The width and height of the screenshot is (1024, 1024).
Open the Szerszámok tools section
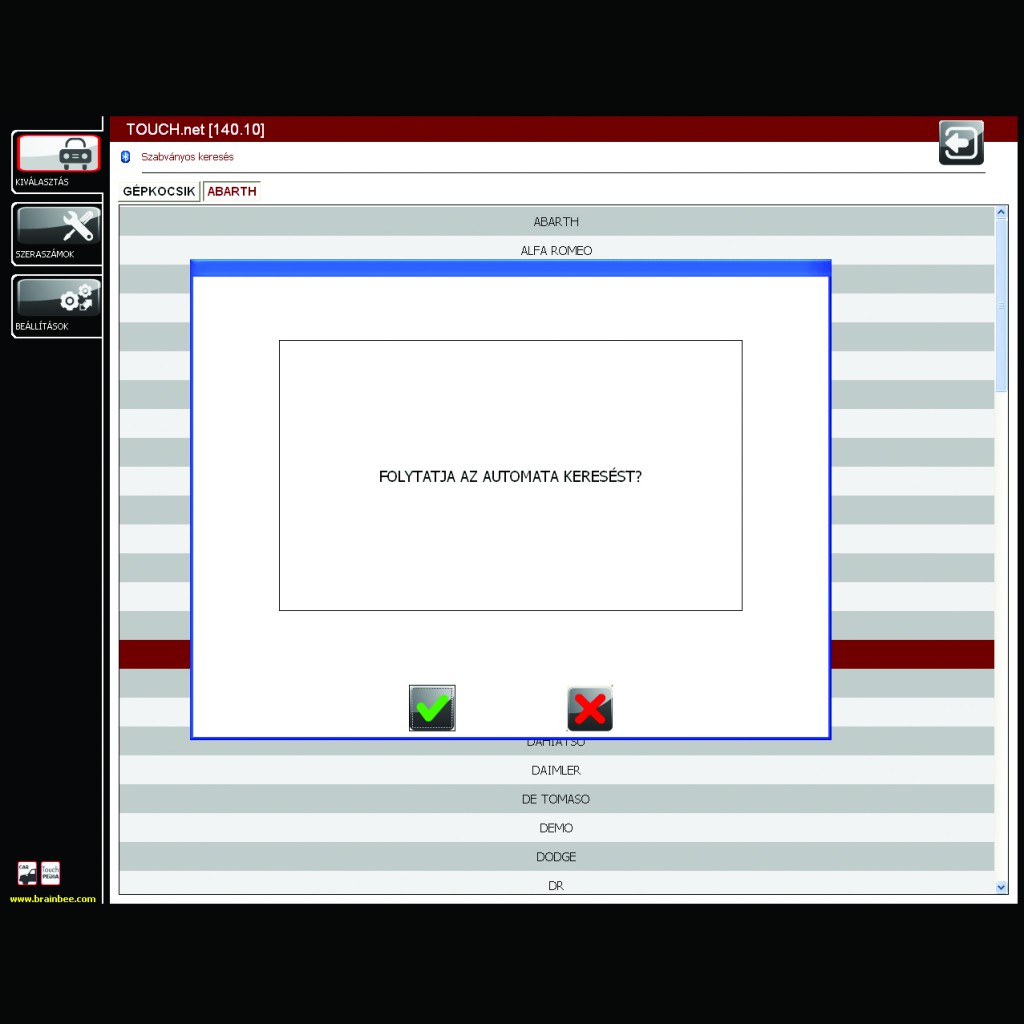tap(58, 233)
